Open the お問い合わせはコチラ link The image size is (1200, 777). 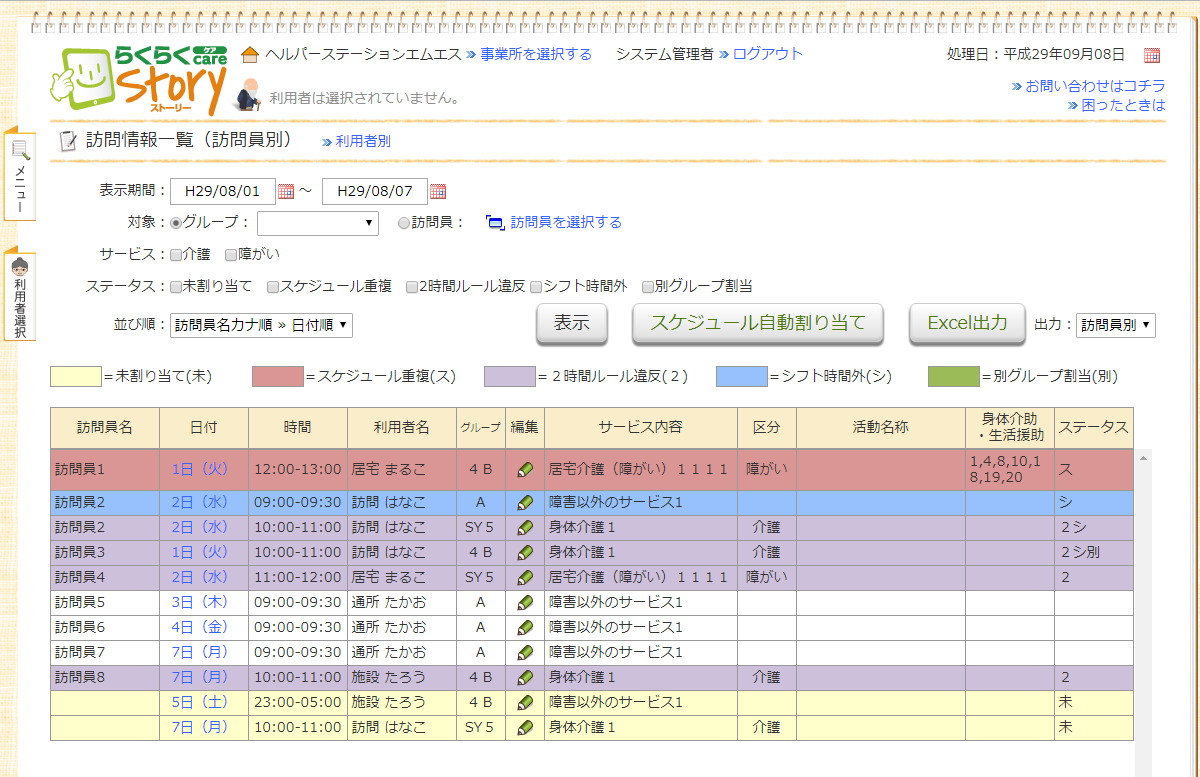point(1095,86)
